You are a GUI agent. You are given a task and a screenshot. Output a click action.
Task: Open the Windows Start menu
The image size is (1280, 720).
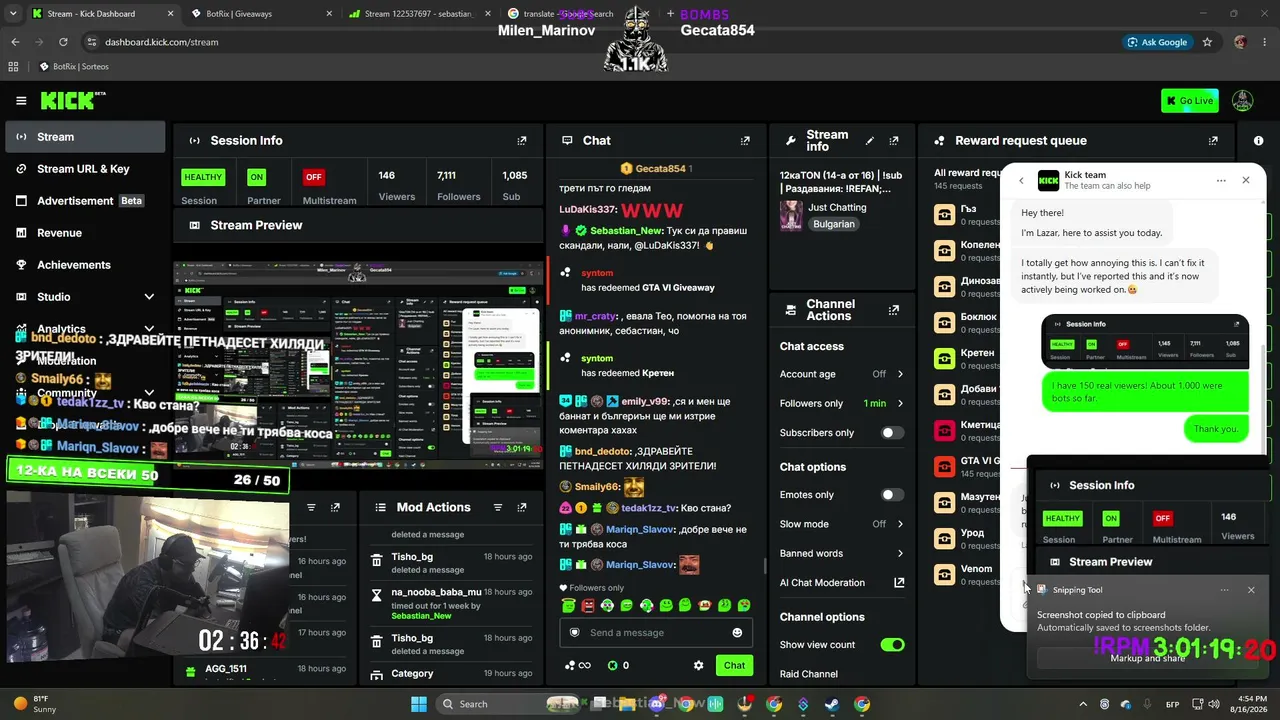(x=418, y=704)
